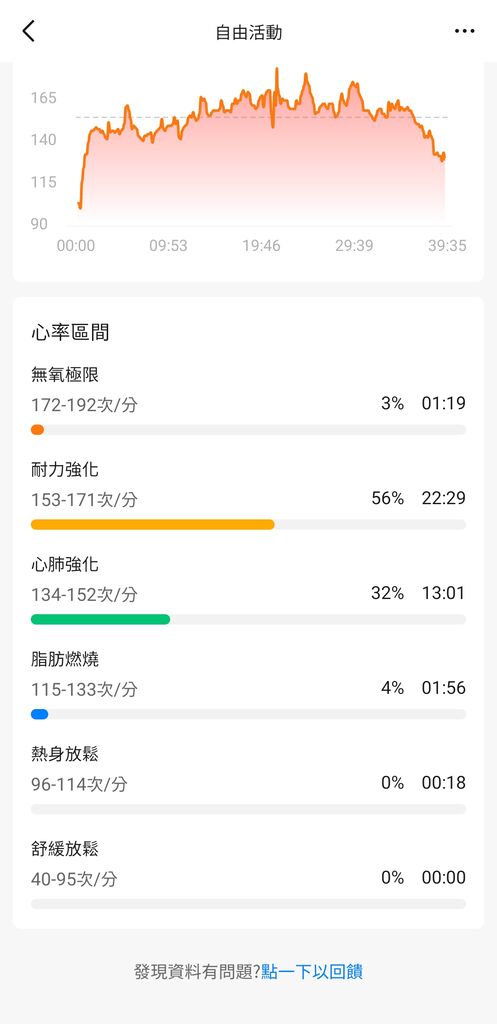Click the 00:00 start time label

tap(76, 246)
